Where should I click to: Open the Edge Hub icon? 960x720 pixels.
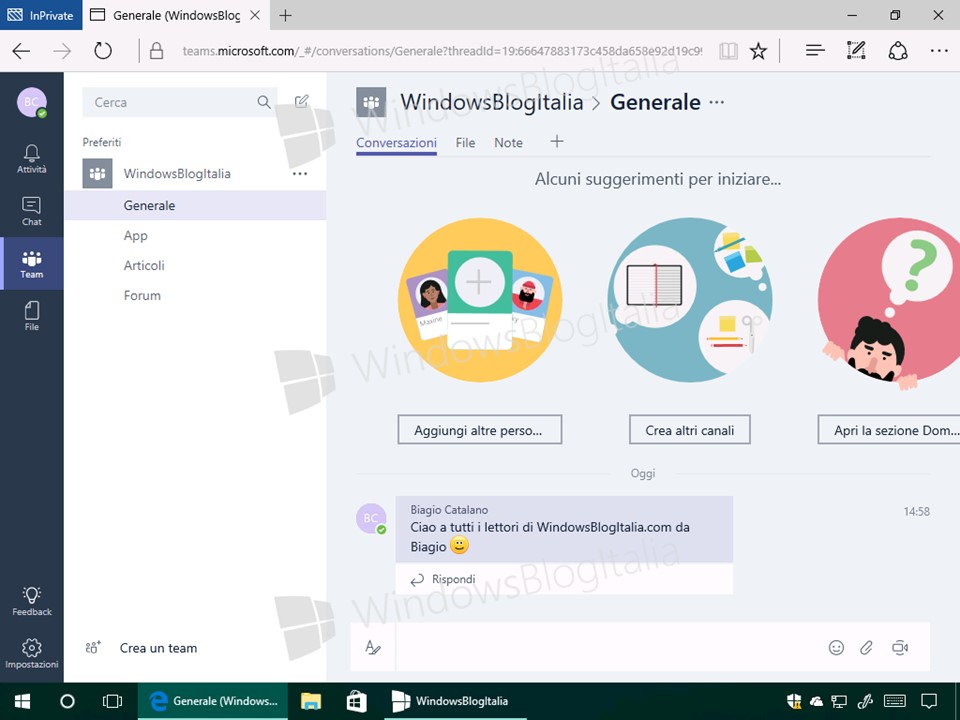coord(815,51)
